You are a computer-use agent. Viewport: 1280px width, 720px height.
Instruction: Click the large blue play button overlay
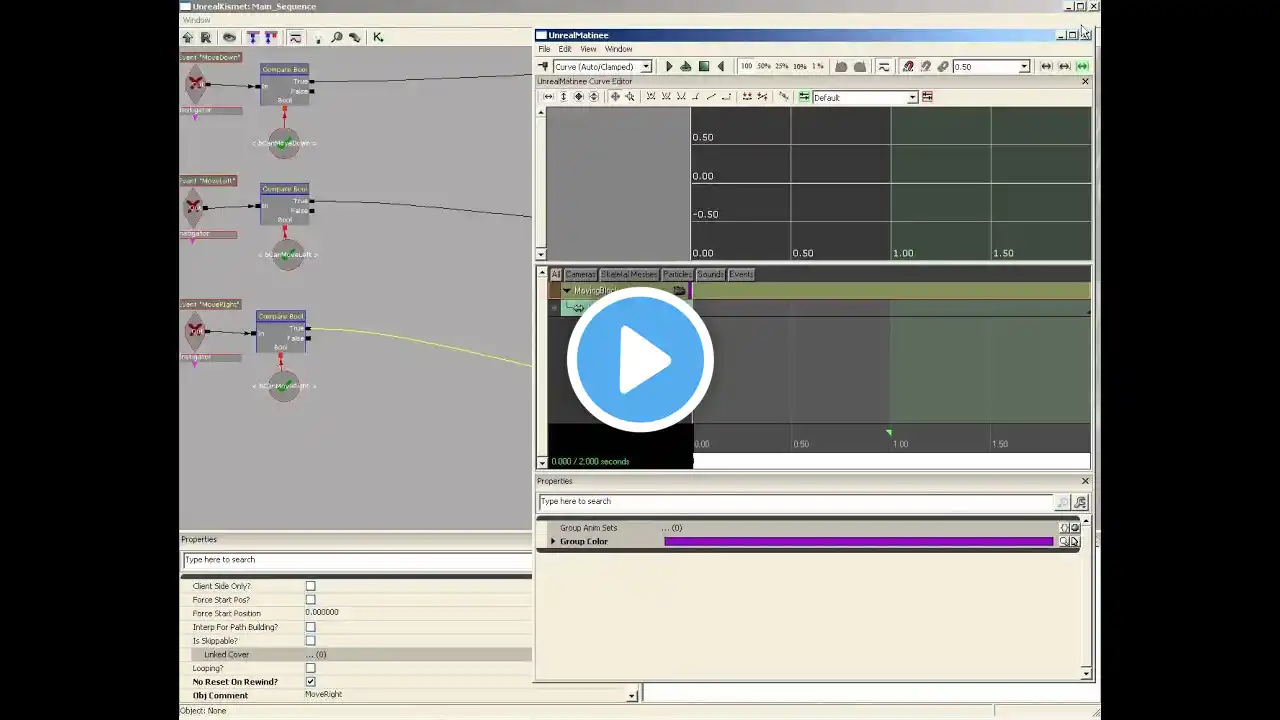[x=640, y=360]
